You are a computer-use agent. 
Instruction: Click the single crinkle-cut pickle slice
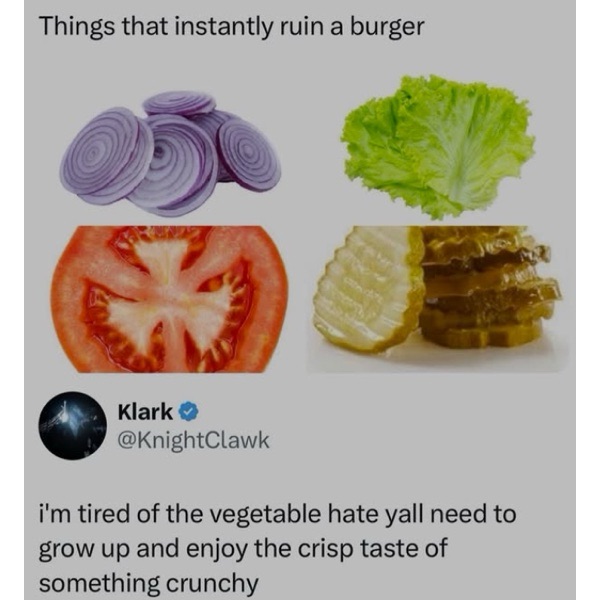coord(367,289)
